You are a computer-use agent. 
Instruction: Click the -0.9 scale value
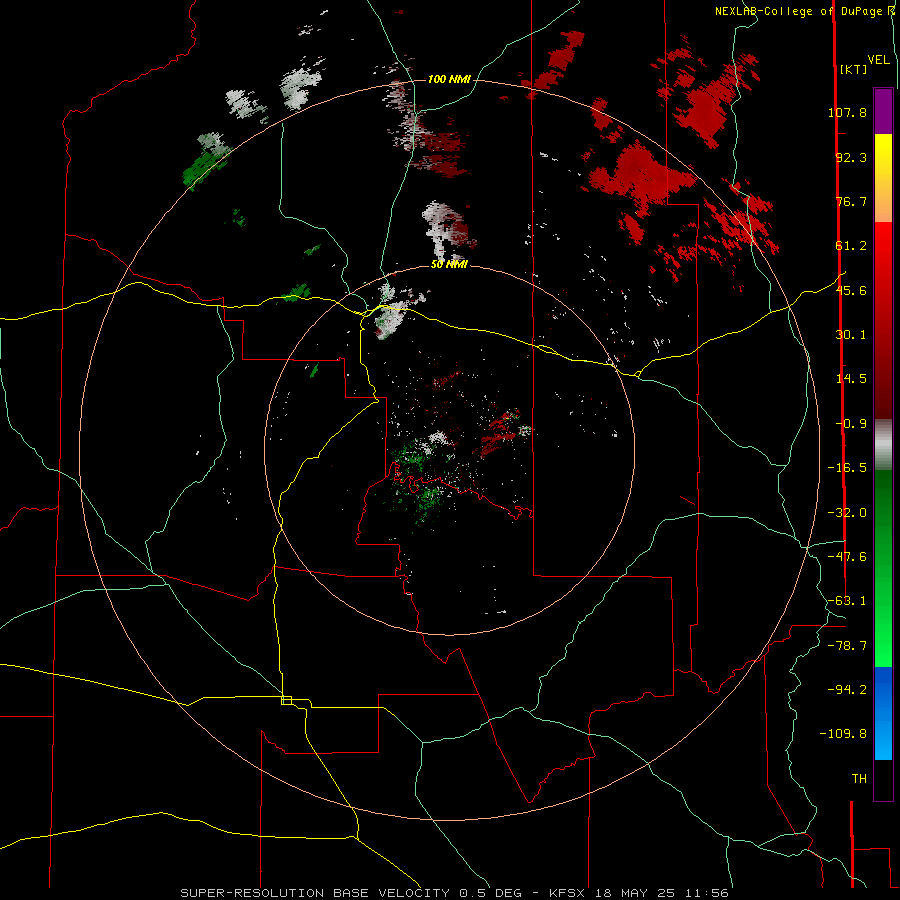point(851,424)
